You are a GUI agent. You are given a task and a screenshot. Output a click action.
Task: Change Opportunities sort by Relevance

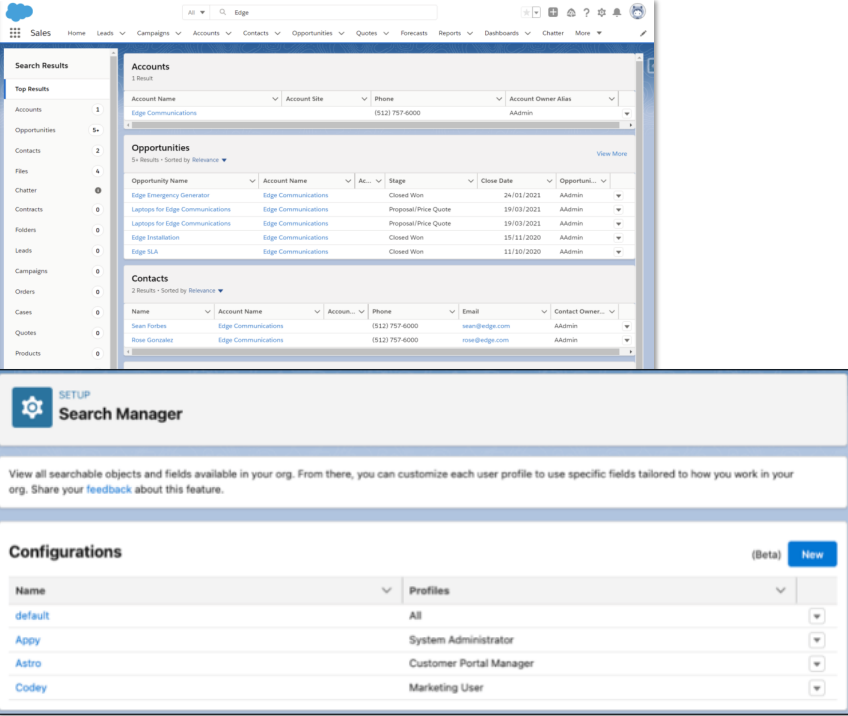209,160
